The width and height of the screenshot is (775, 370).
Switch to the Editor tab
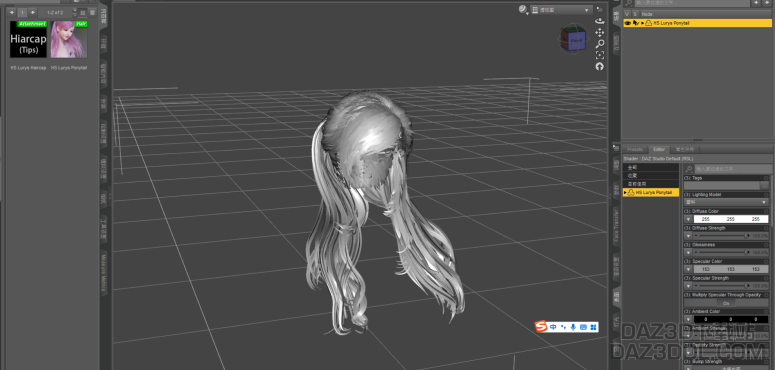659,149
